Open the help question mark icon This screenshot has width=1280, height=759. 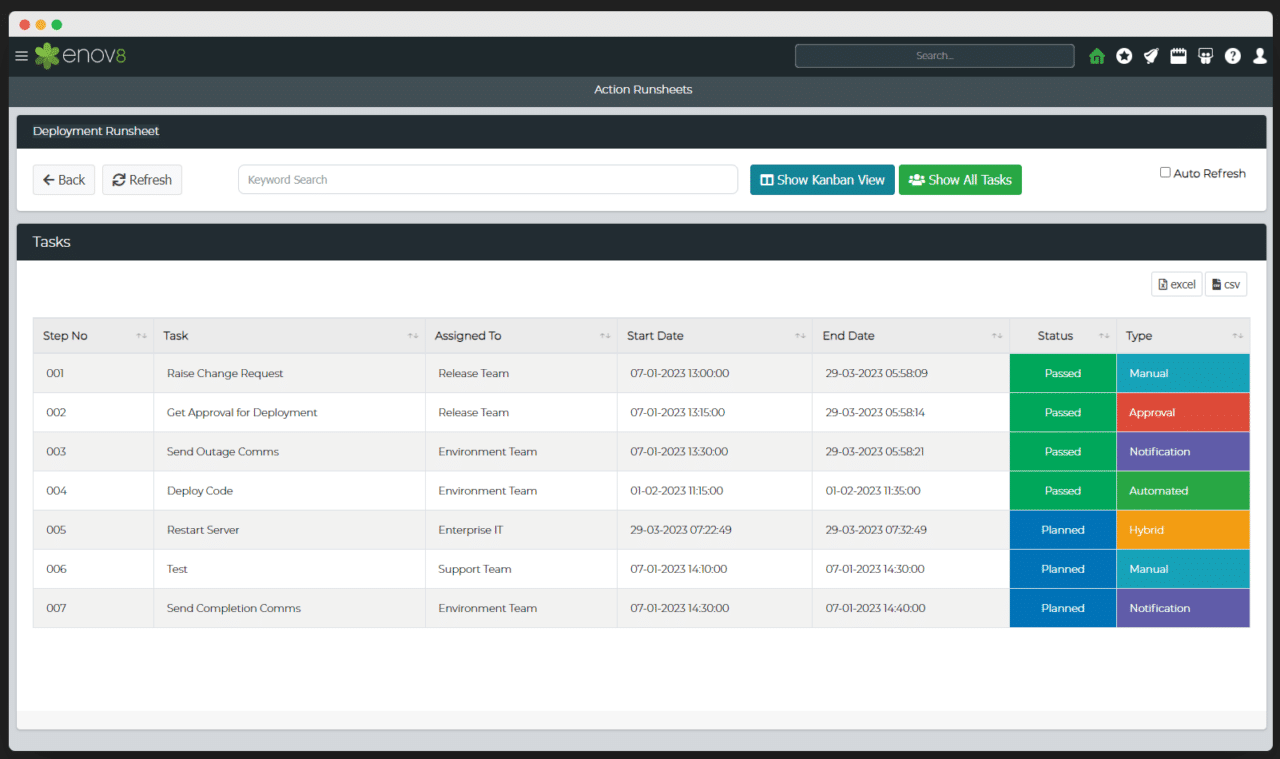point(1232,56)
